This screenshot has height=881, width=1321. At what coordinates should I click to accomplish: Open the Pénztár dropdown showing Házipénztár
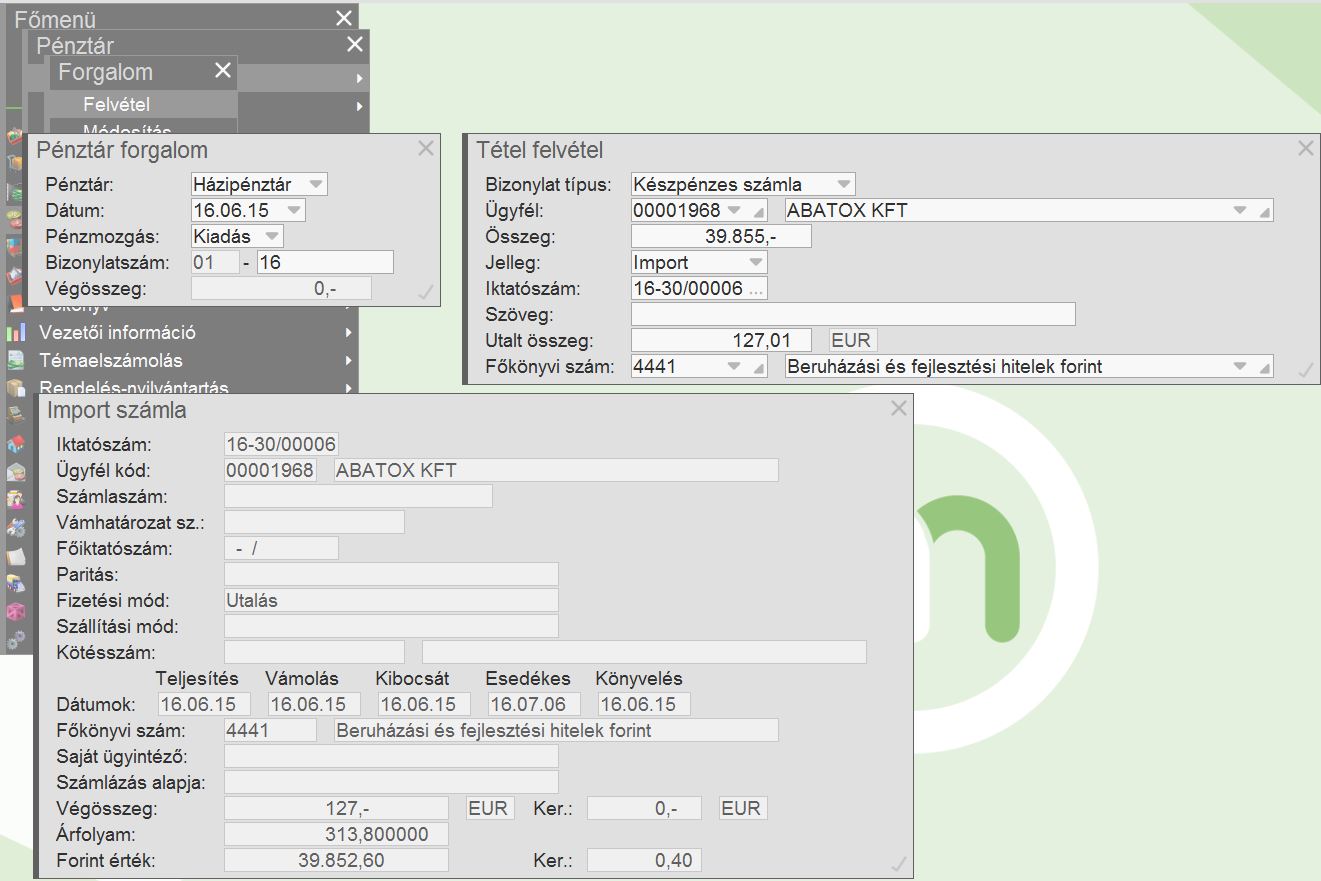click(x=316, y=184)
